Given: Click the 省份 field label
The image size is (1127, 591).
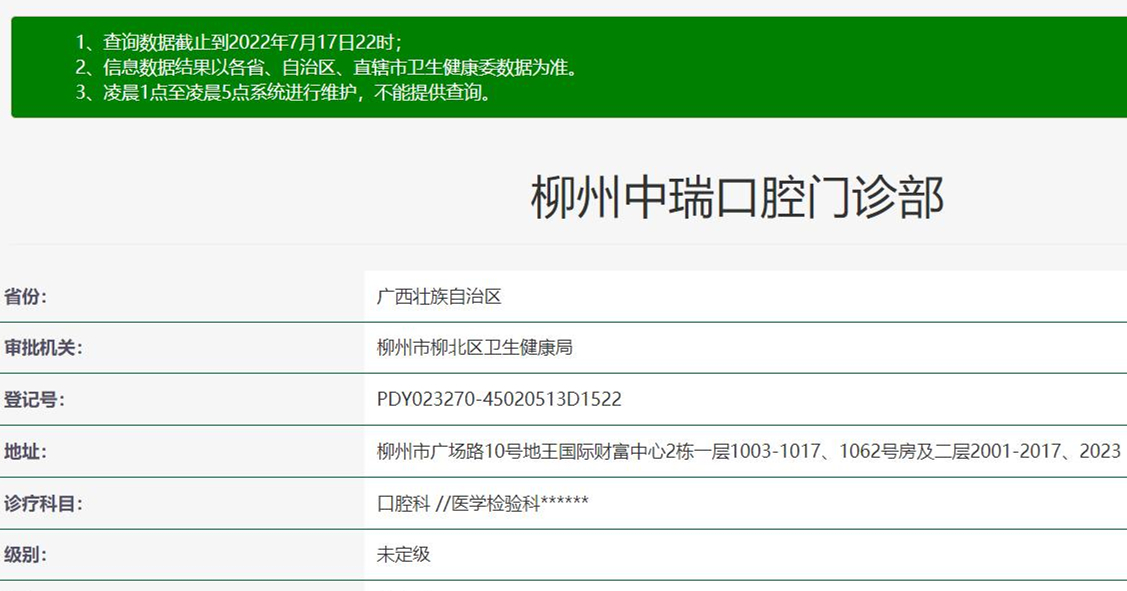Looking at the screenshot, I should coord(25,296).
